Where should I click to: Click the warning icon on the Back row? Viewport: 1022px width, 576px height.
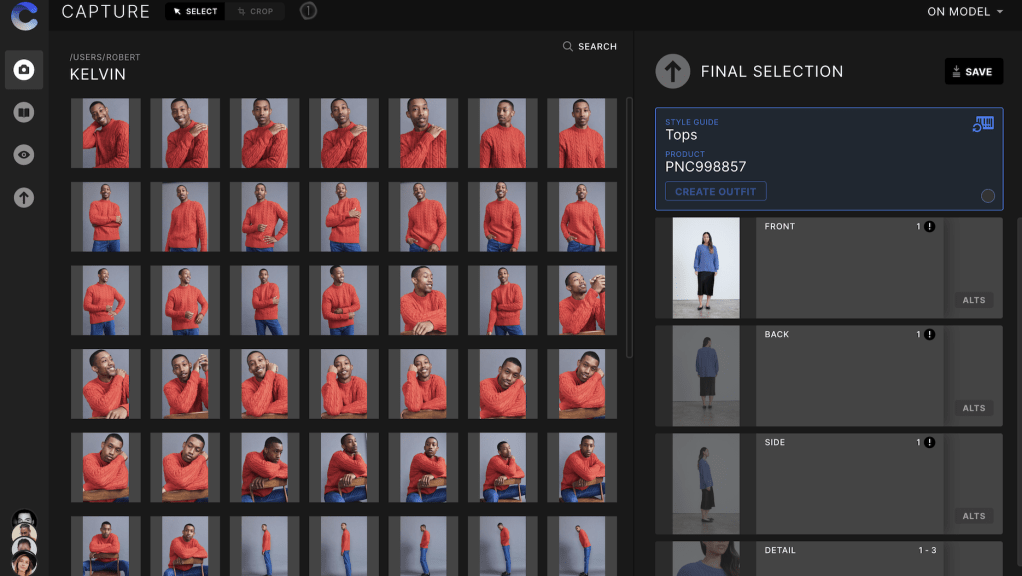(929, 334)
